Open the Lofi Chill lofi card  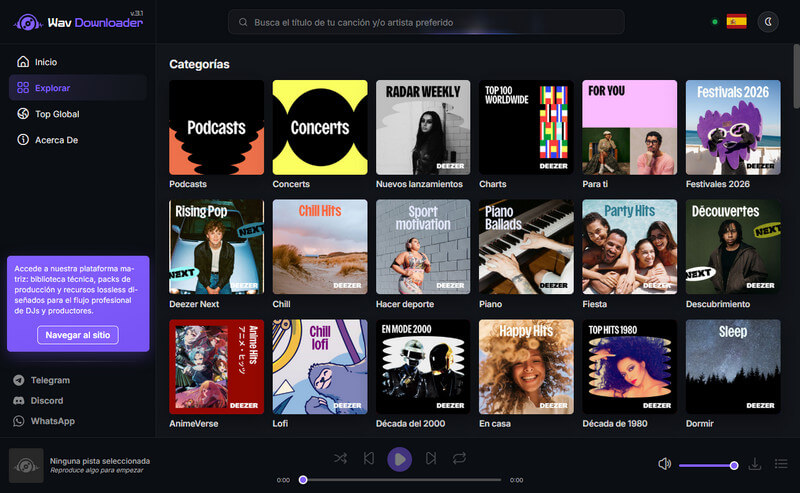click(x=320, y=367)
